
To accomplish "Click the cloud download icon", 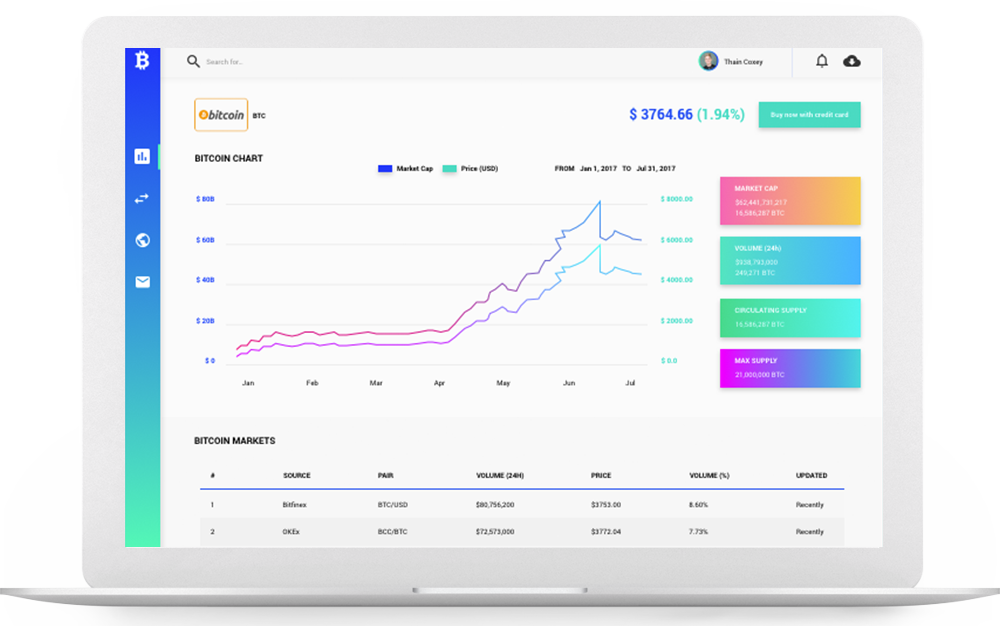I will point(852,61).
